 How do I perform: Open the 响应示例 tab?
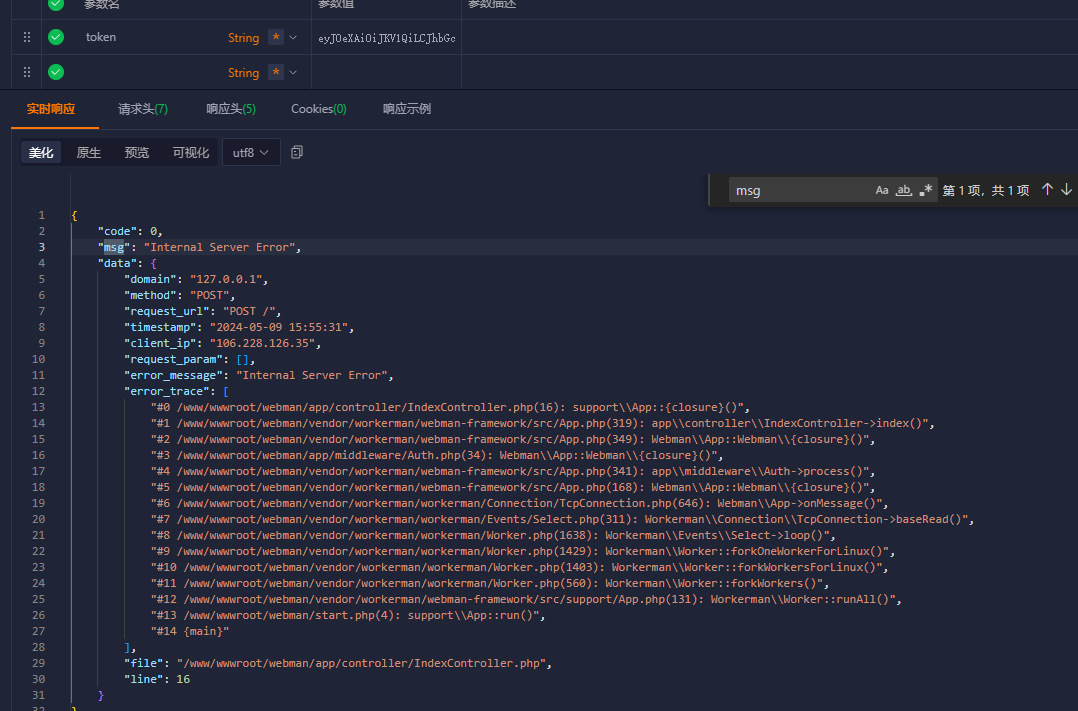pyautogui.click(x=407, y=109)
